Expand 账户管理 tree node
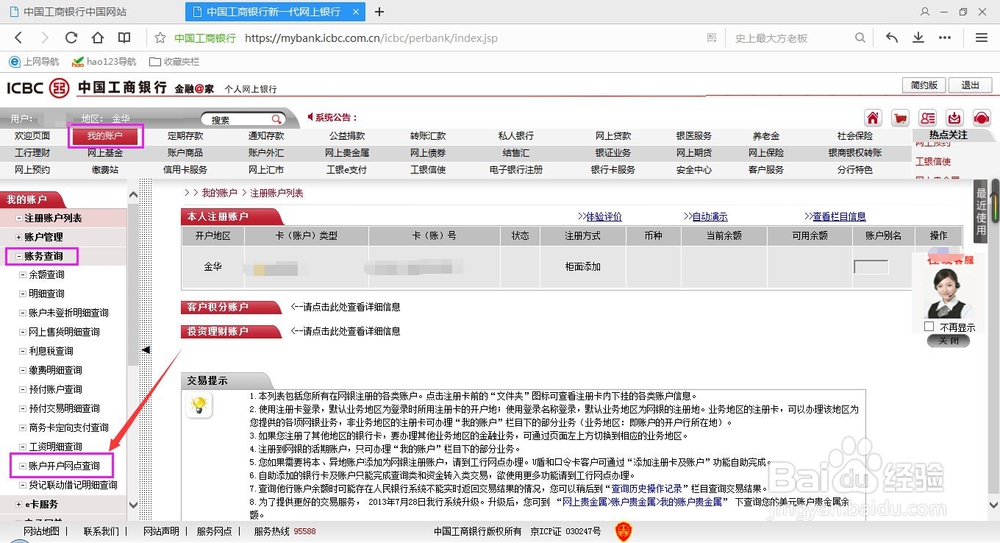The width and height of the screenshot is (1000, 543). coord(18,237)
